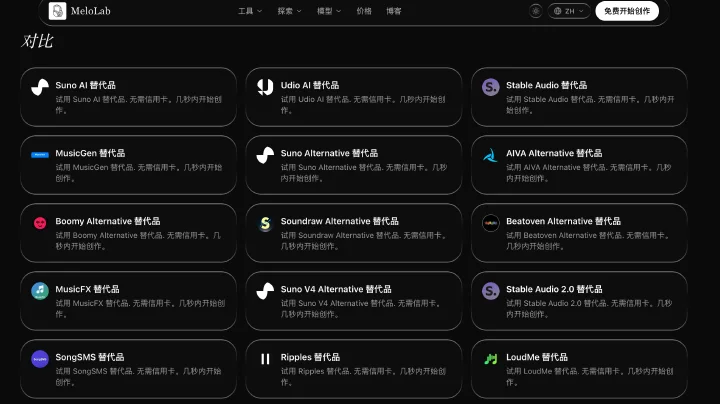The height and width of the screenshot is (404, 720).
Task: Click the Stable Audio 2.0 S icon
Action: click(490, 291)
